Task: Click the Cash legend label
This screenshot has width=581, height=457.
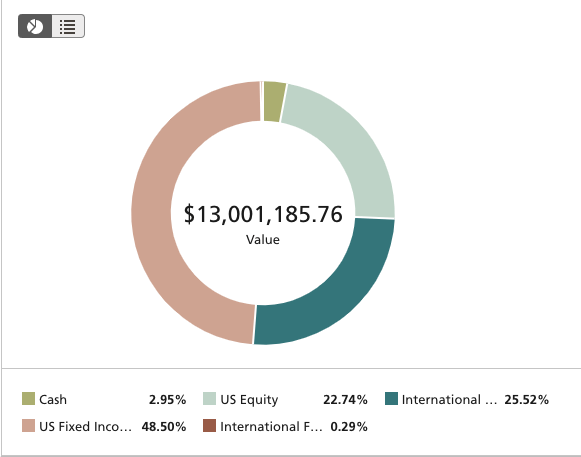Action: click(53, 400)
